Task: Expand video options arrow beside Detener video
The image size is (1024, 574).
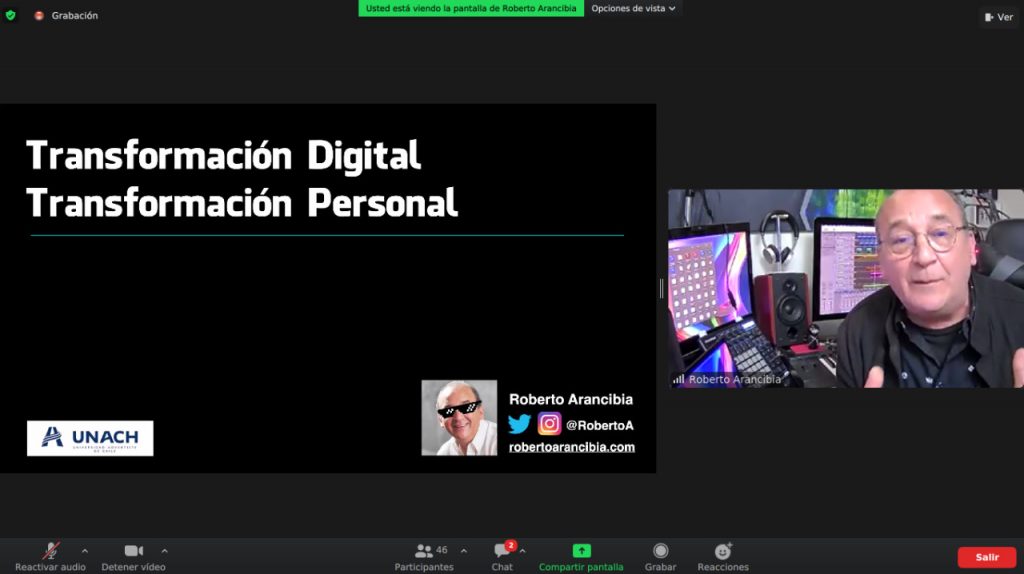Action: [164, 550]
